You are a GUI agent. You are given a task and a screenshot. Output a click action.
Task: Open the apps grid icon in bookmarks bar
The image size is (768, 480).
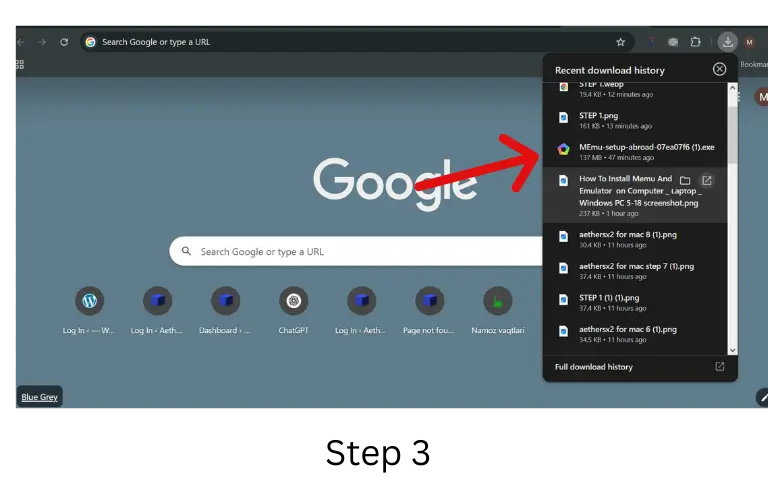pyautogui.click(x=20, y=64)
